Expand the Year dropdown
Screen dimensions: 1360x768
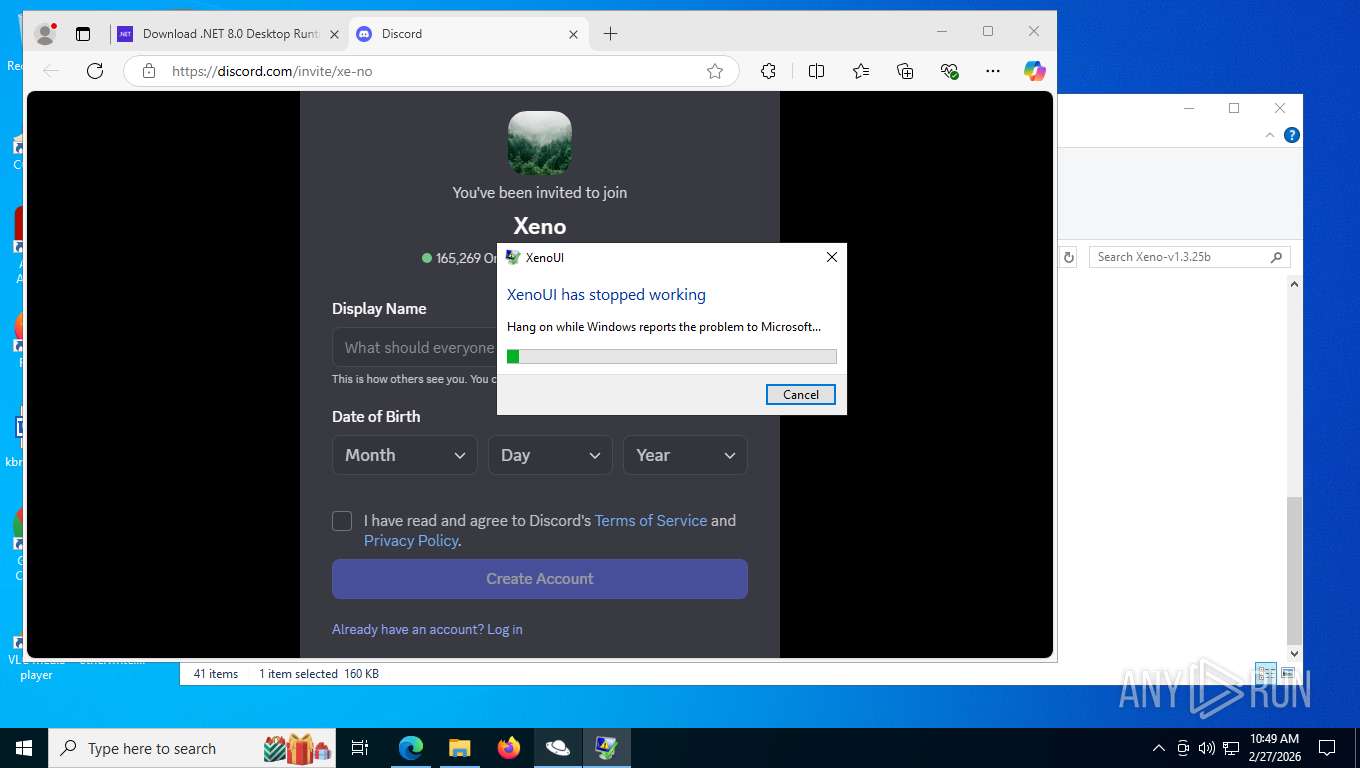tap(685, 455)
